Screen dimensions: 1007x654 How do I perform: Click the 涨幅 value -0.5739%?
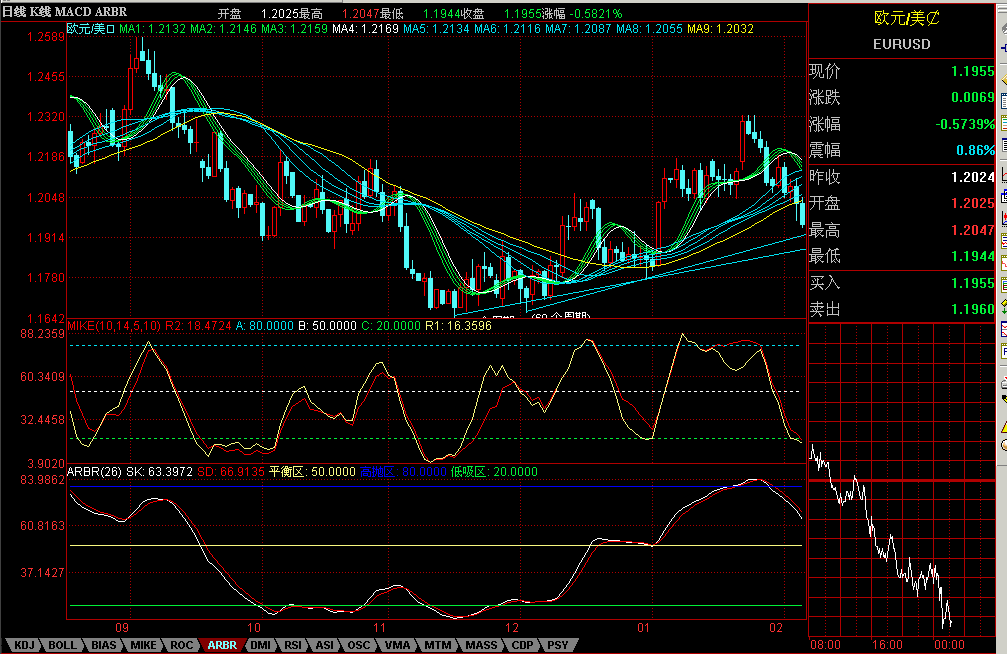pyautogui.click(x=965, y=124)
